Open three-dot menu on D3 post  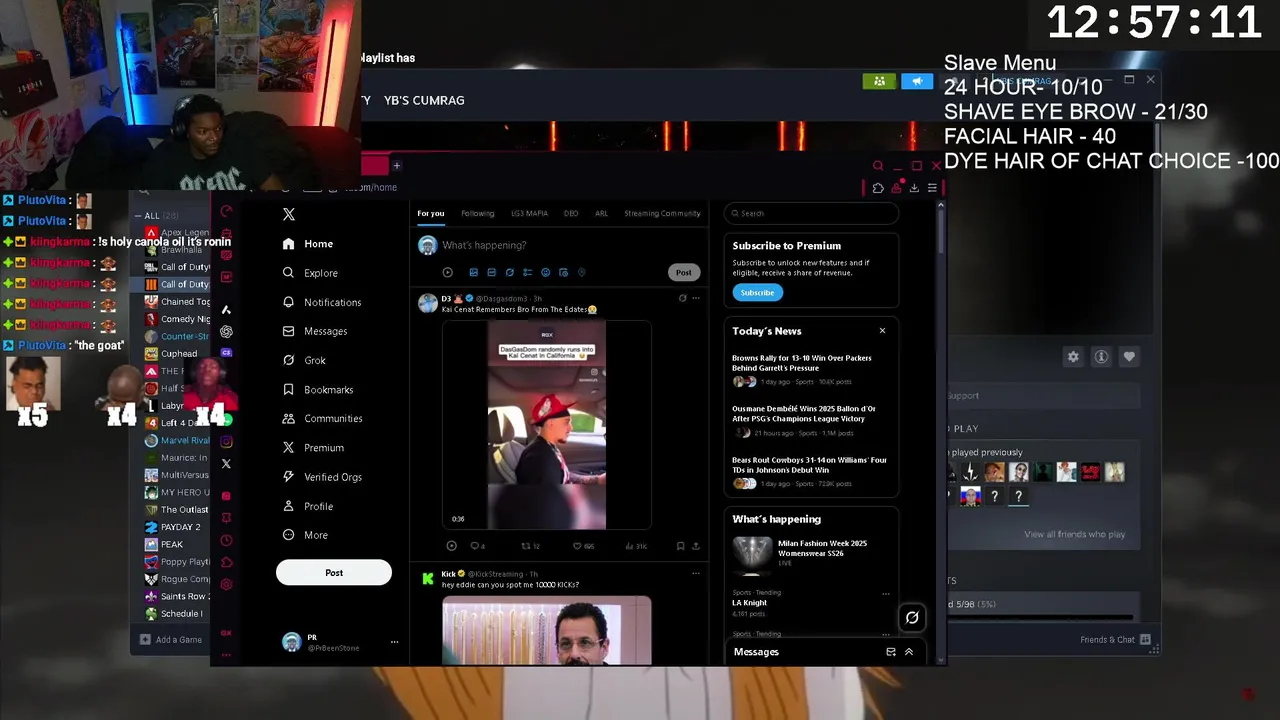(x=696, y=298)
